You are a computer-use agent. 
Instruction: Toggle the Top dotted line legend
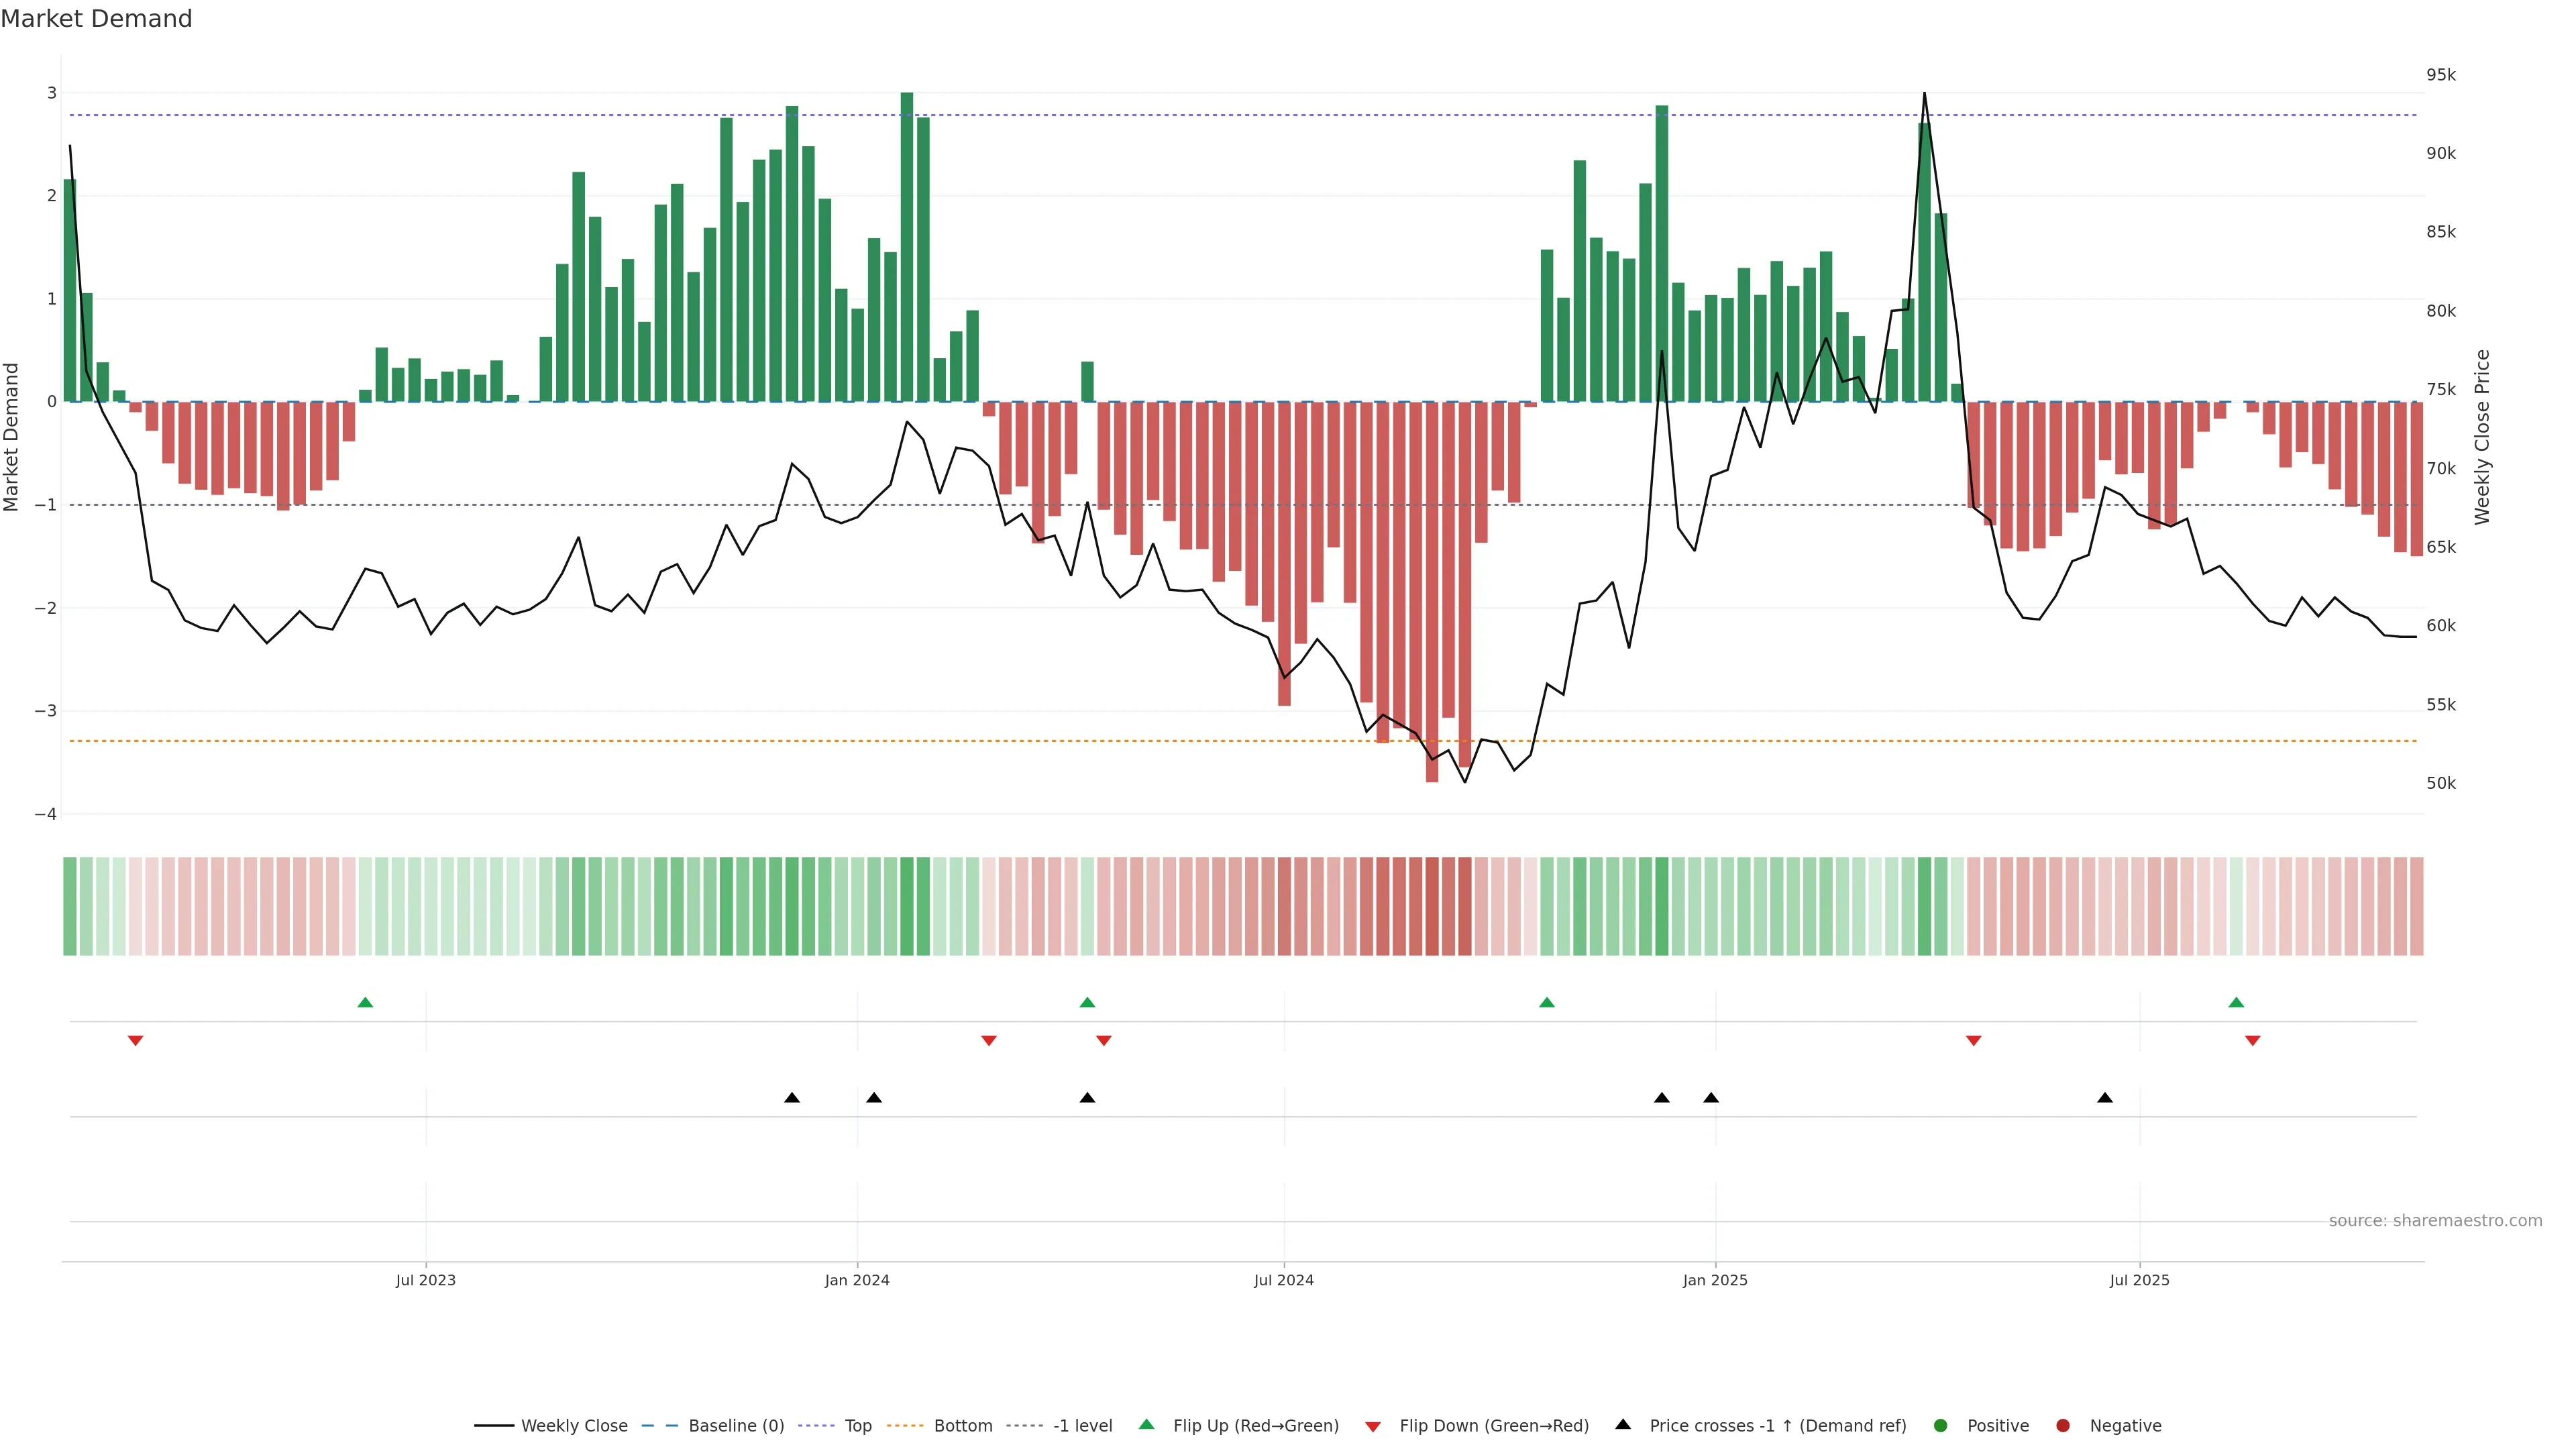[x=857, y=1425]
